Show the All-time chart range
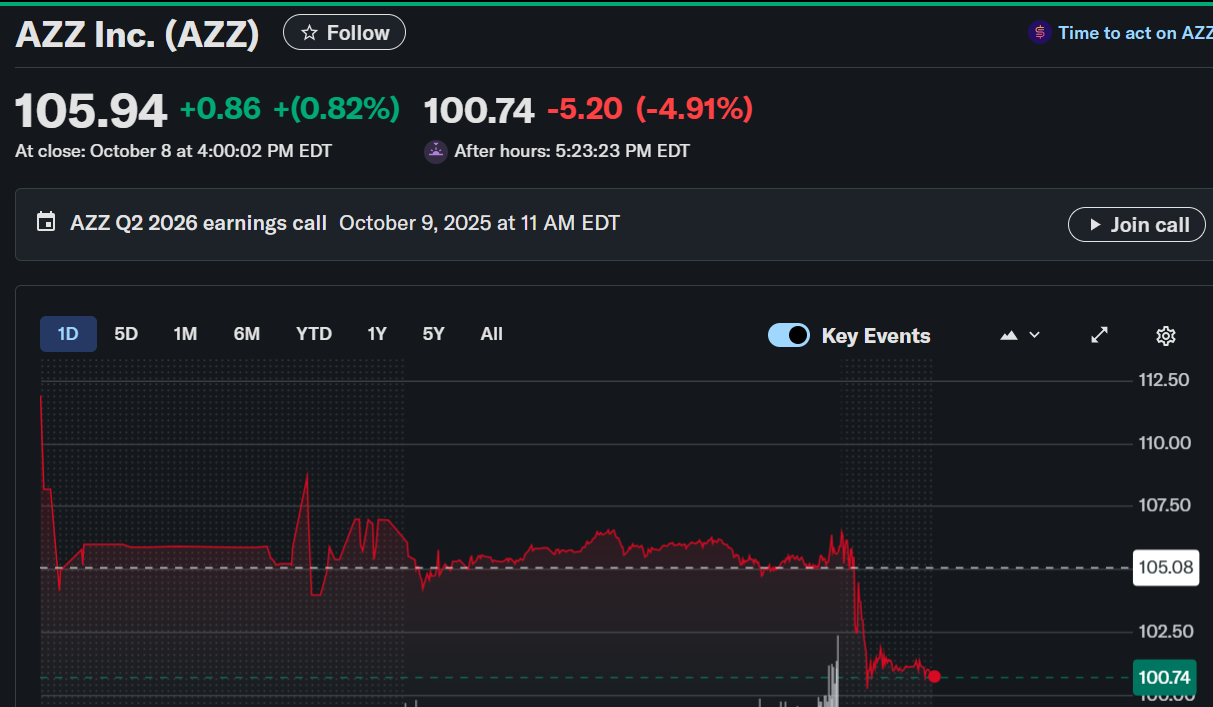 (x=491, y=334)
